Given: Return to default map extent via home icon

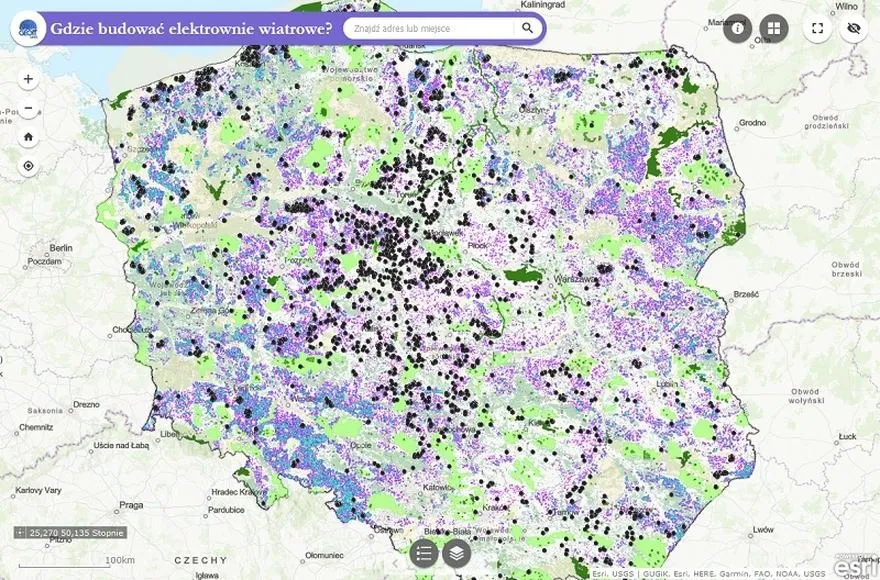Looking at the screenshot, I should (28, 137).
